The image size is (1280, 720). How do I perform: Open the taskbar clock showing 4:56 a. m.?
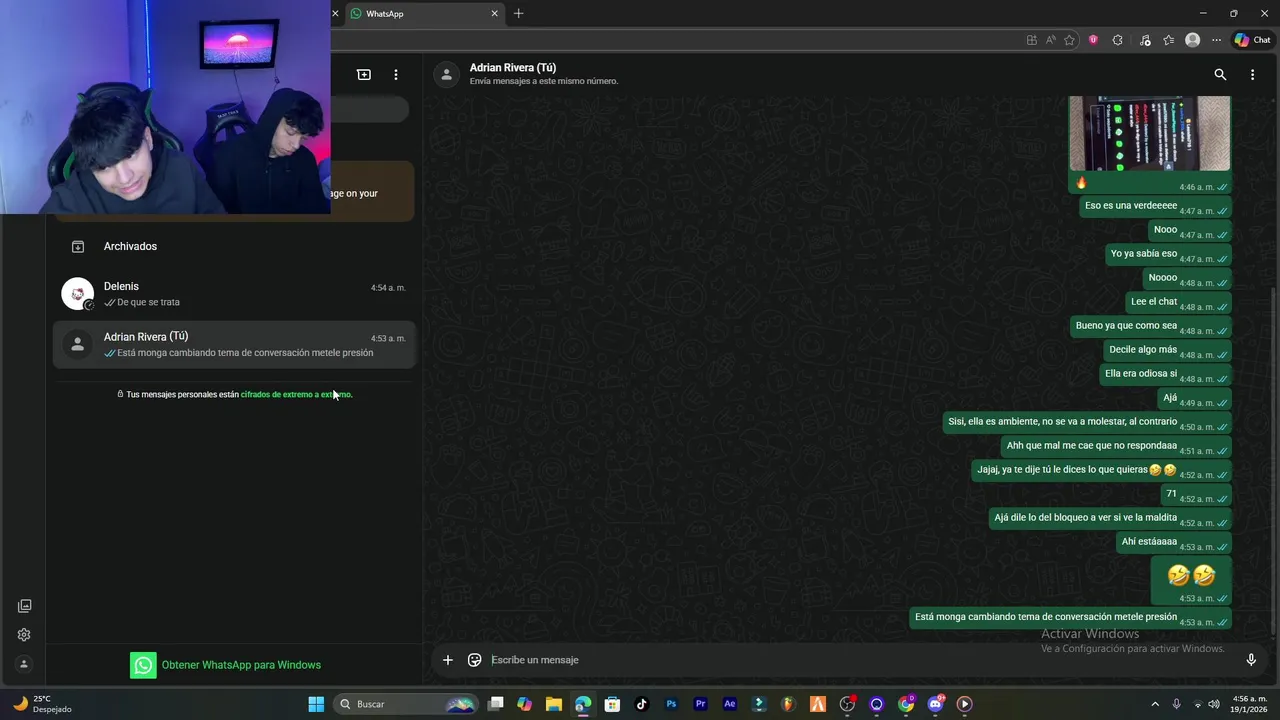coord(1249,704)
